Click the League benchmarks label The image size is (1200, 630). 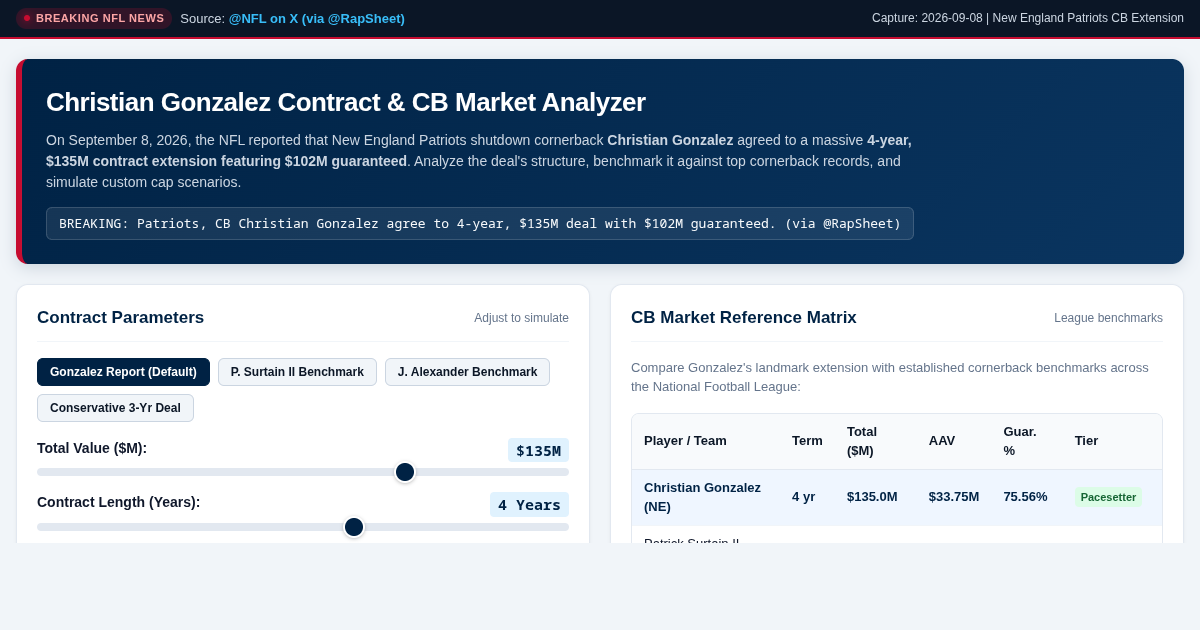(1108, 318)
